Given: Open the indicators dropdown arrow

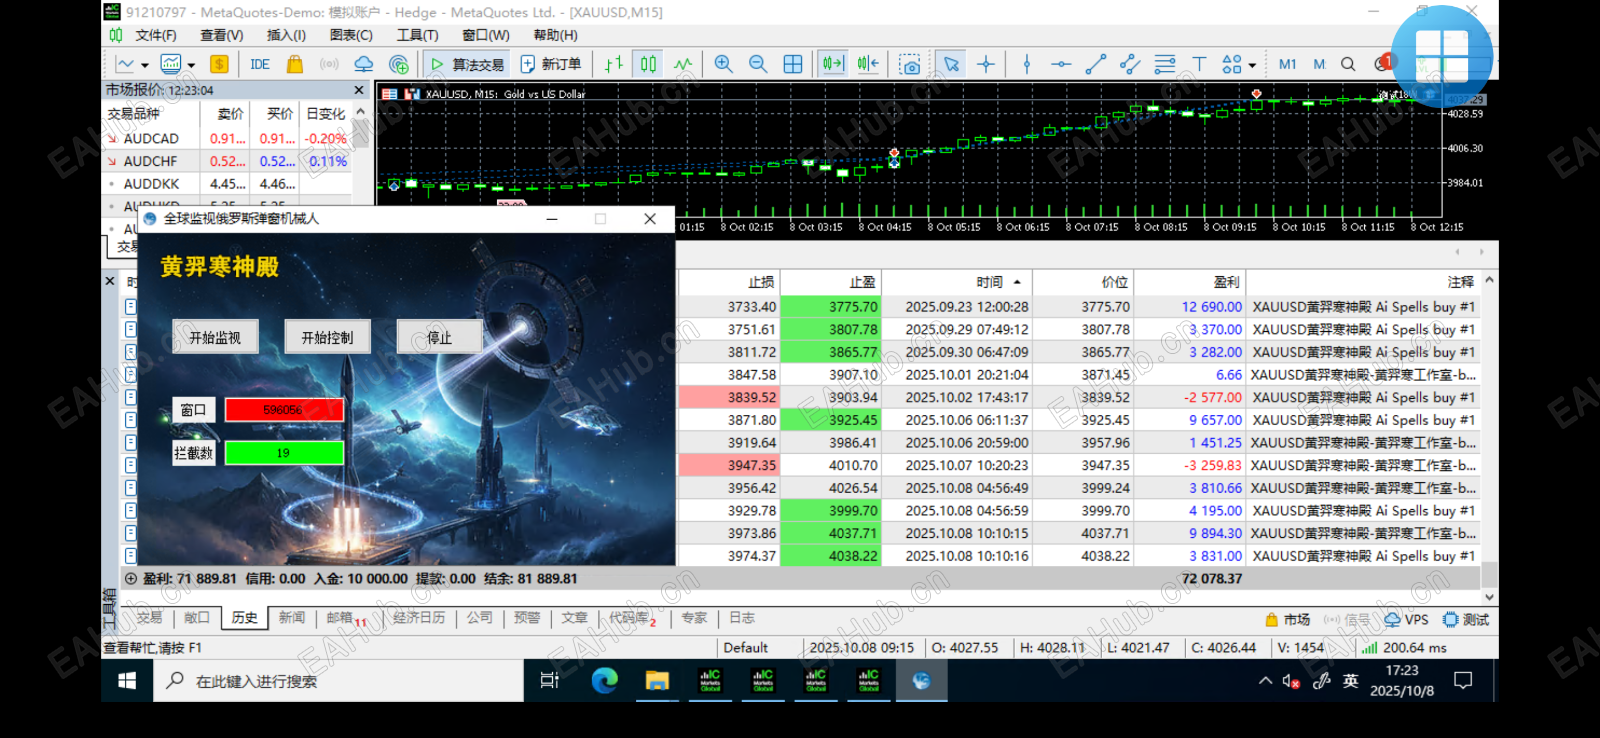Looking at the screenshot, I should [x=191, y=65].
